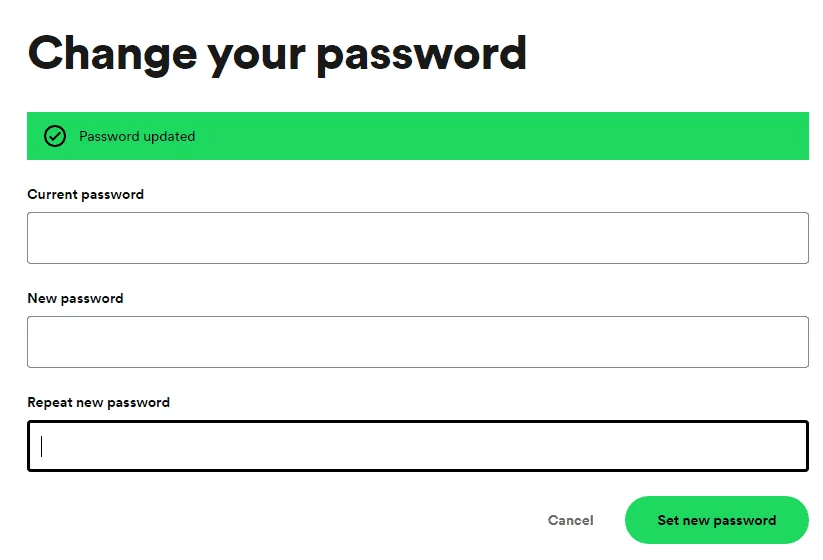Screen dimensions: 823x560
Task: Click the checkmark icon in the green banner
Action: [55, 136]
